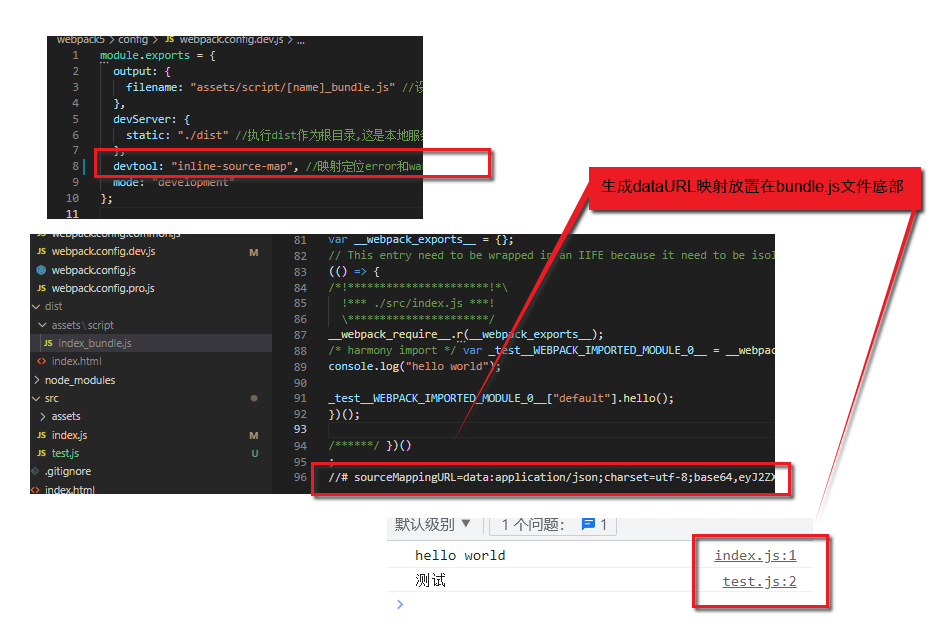Image resolution: width=951 pixels, height=634 pixels.
Task: Click the untracked U badge on test.js
Action: coord(255,453)
